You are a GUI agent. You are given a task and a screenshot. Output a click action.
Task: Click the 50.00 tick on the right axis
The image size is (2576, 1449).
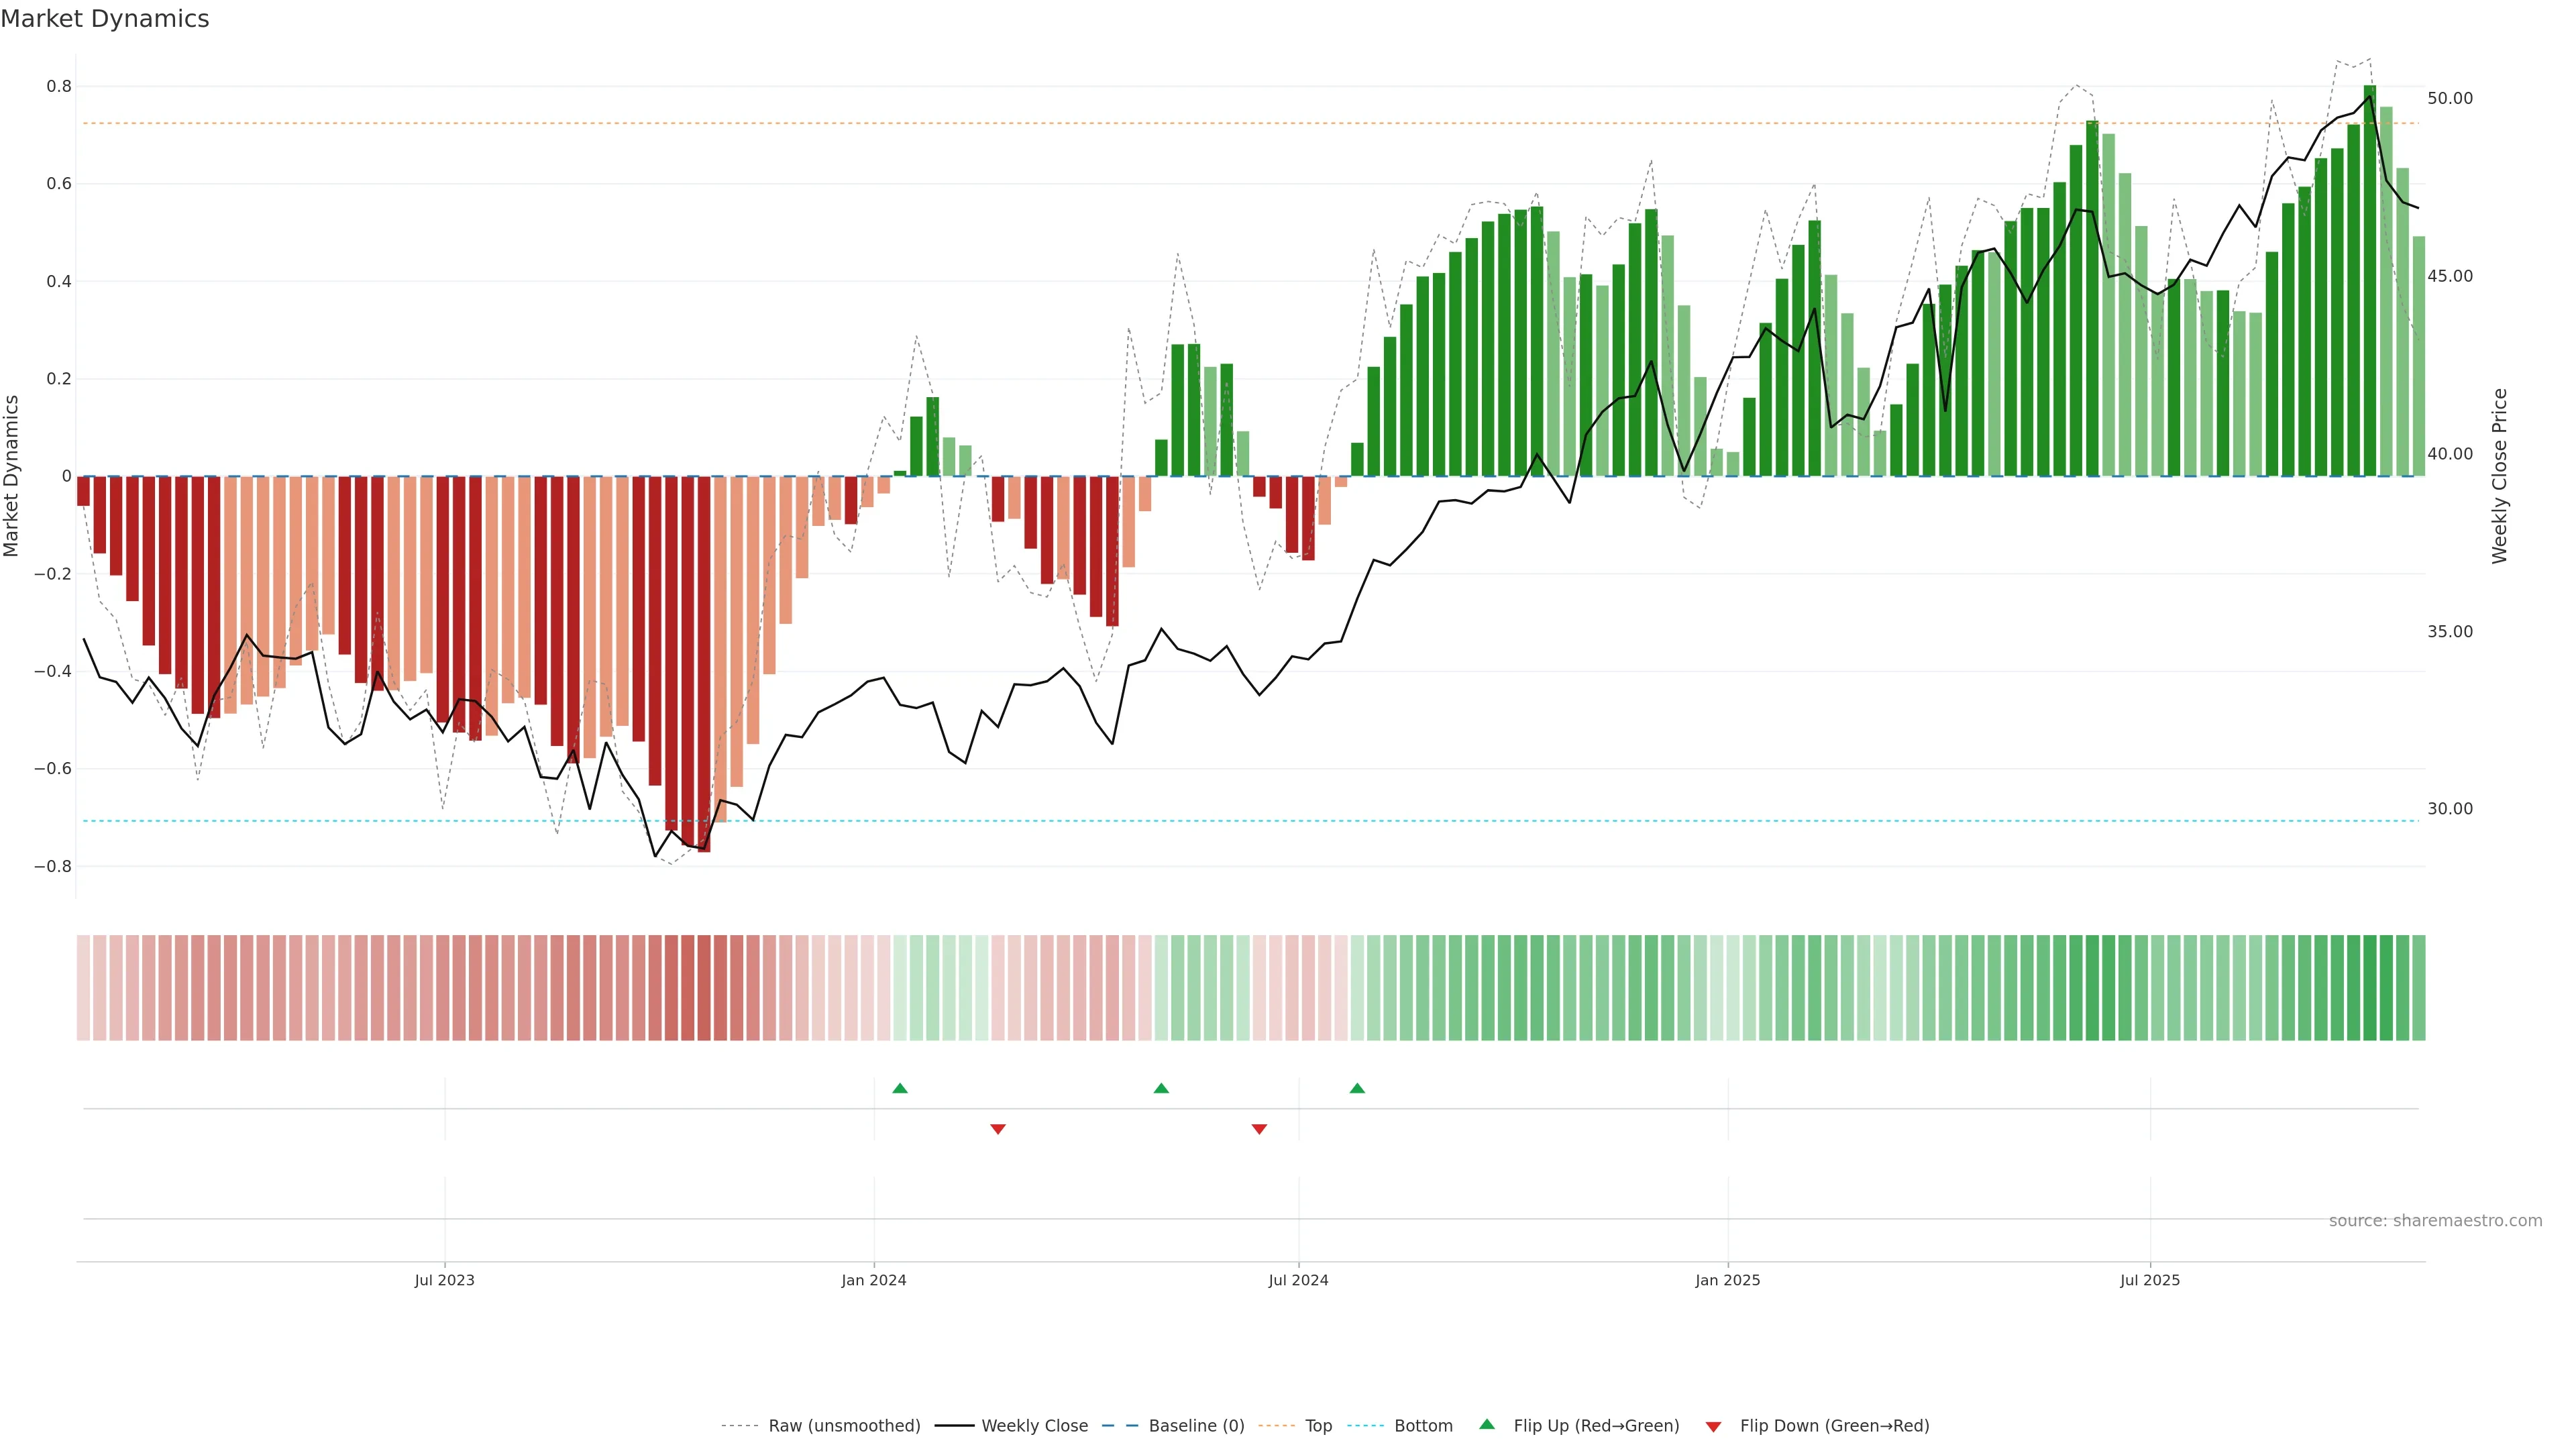(2449, 98)
